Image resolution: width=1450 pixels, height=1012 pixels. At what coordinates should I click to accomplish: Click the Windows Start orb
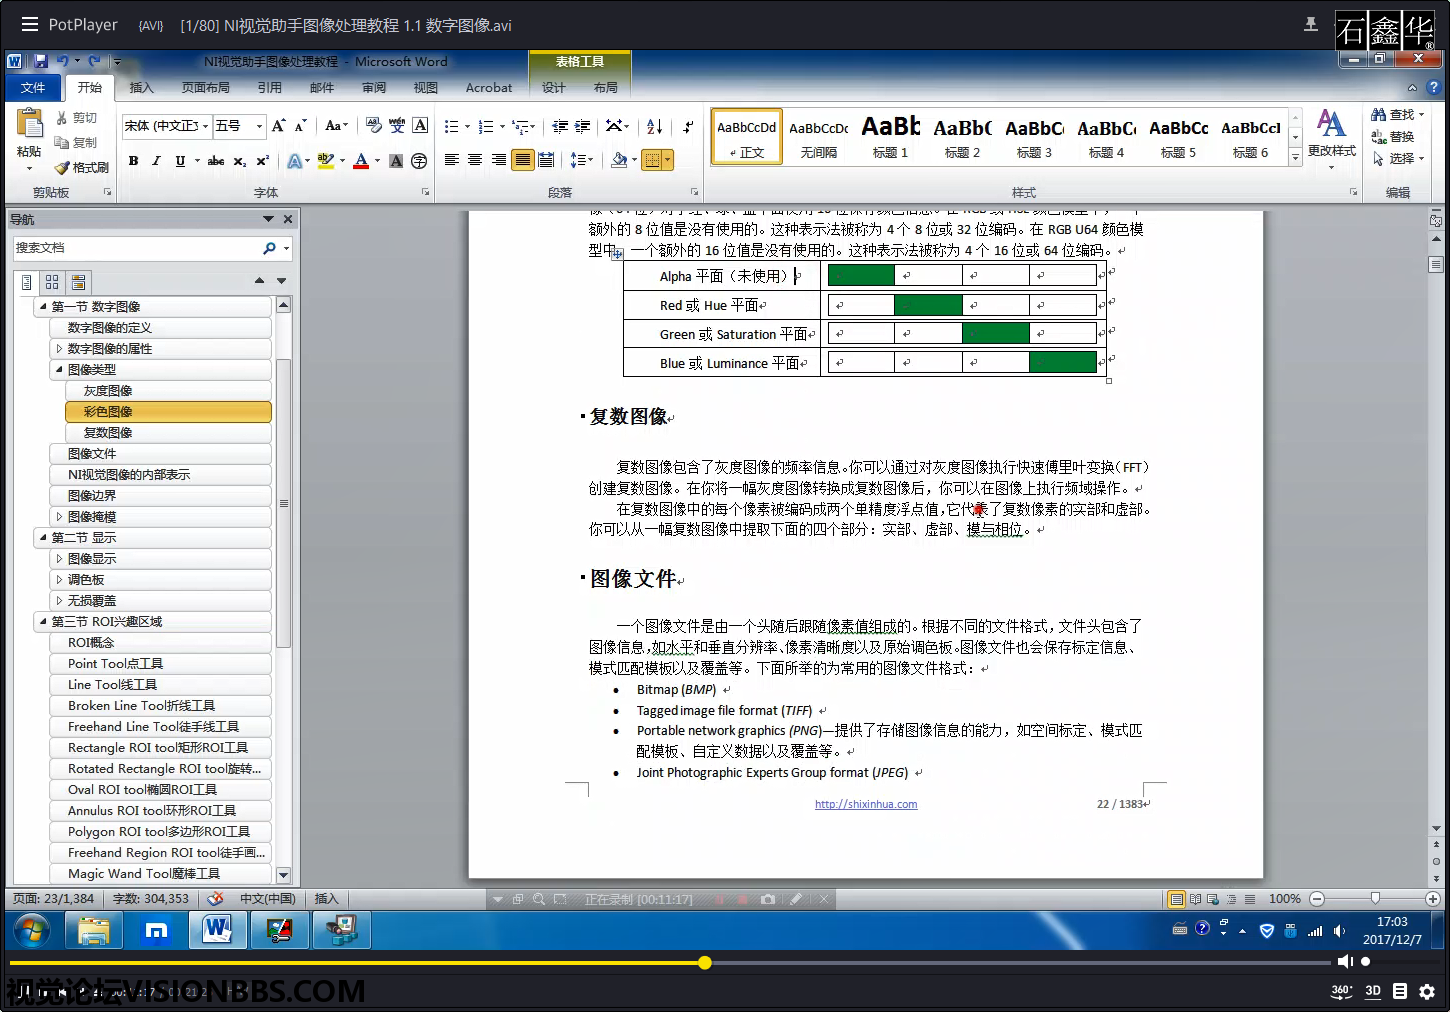click(32, 931)
